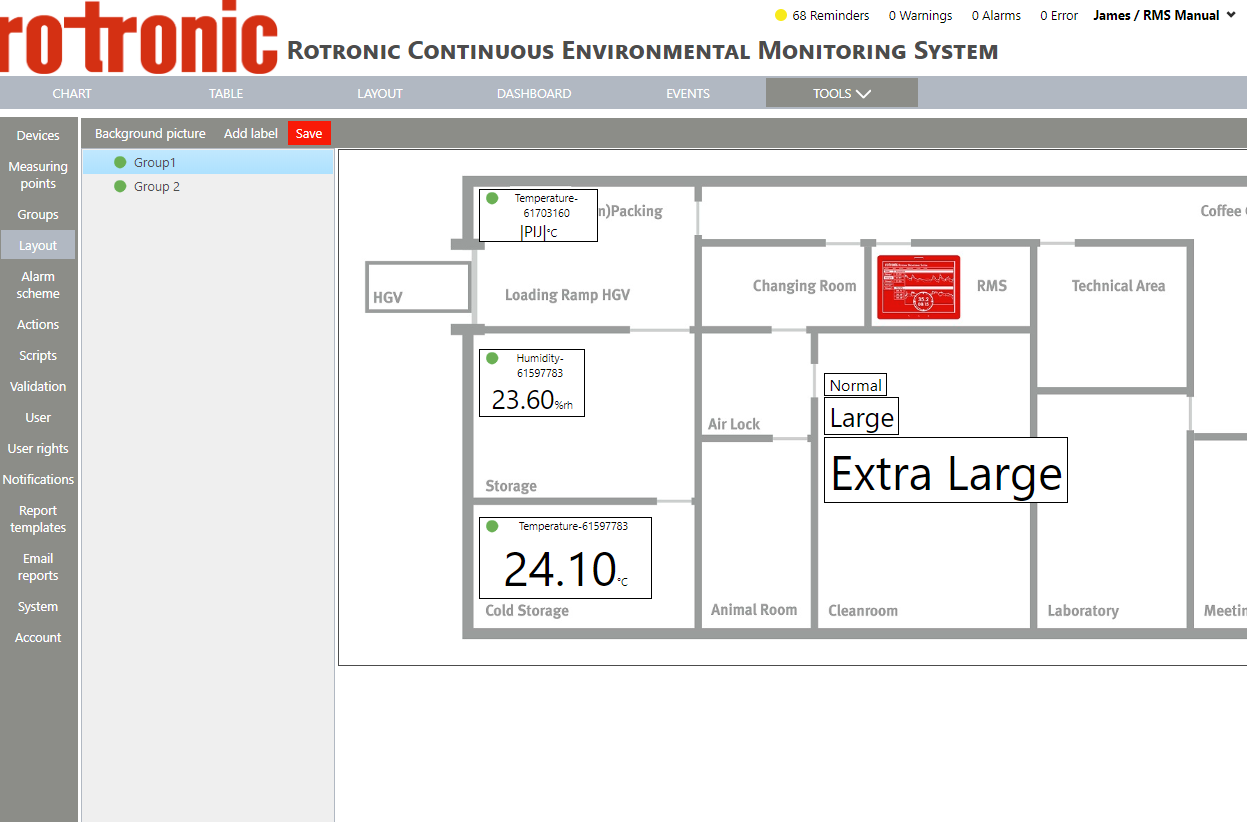Click the 24.10 °C temperature value
Screen dimensions: 1247x822
click(566, 569)
